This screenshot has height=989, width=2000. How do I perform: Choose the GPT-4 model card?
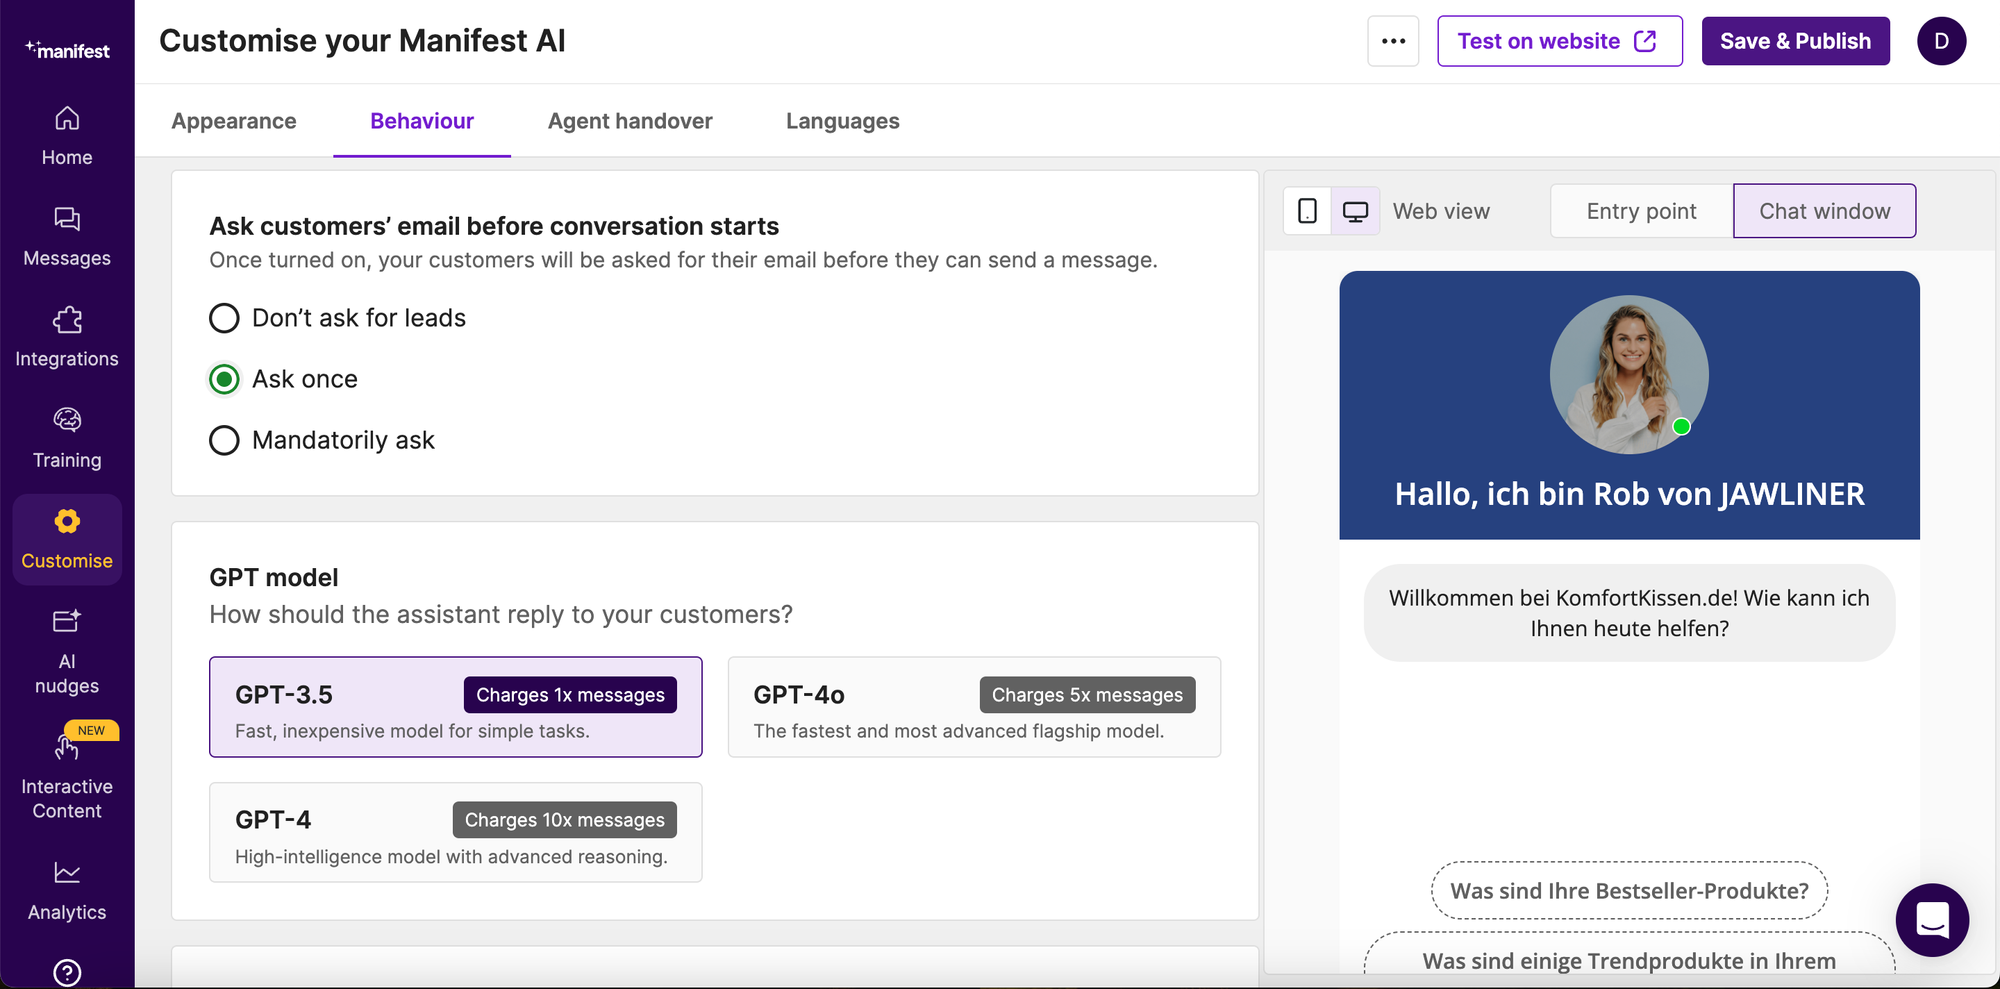pyautogui.click(x=456, y=832)
